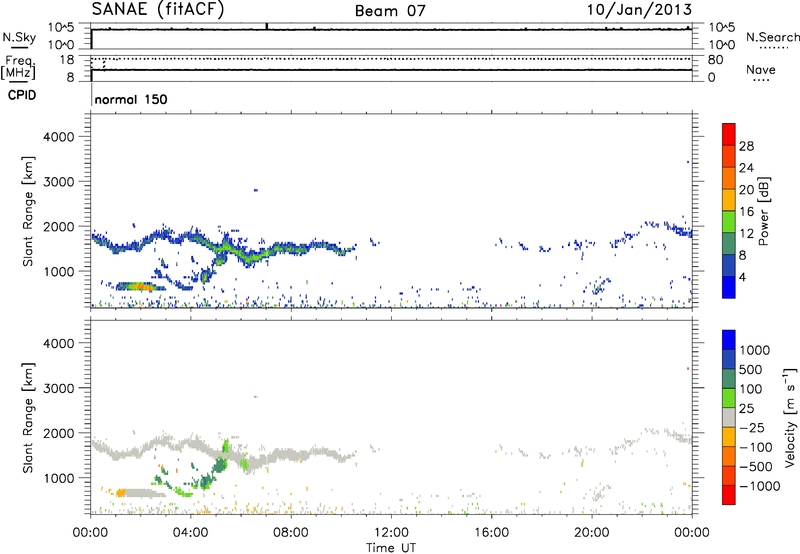Image resolution: width=800 pixels, height=554 pixels.
Task: Select the 'Beam 07' heading text
Action: click(390, 11)
